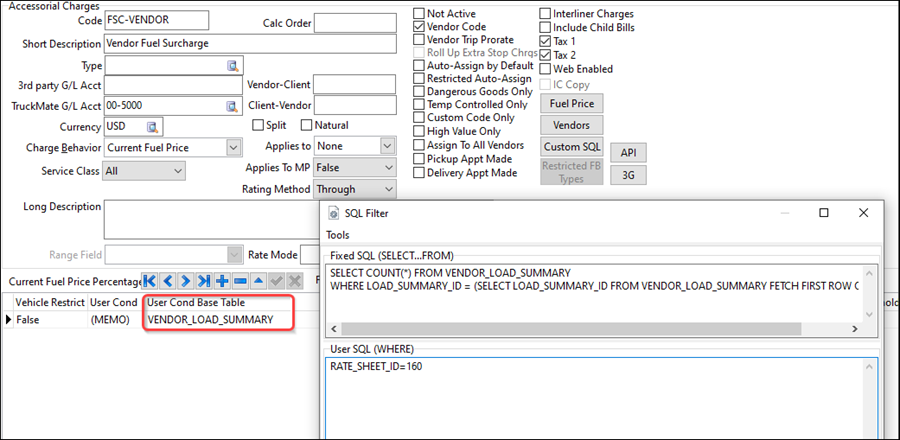
Task: Enable Vendor Trip Prorate
Action: [420, 40]
